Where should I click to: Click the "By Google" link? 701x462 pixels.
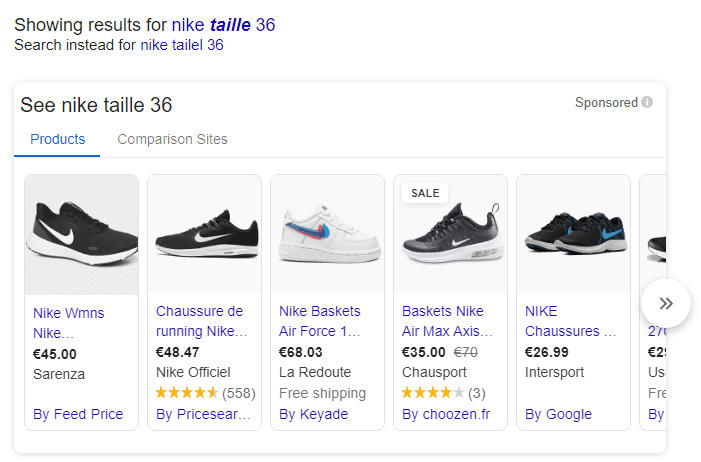(558, 414)
